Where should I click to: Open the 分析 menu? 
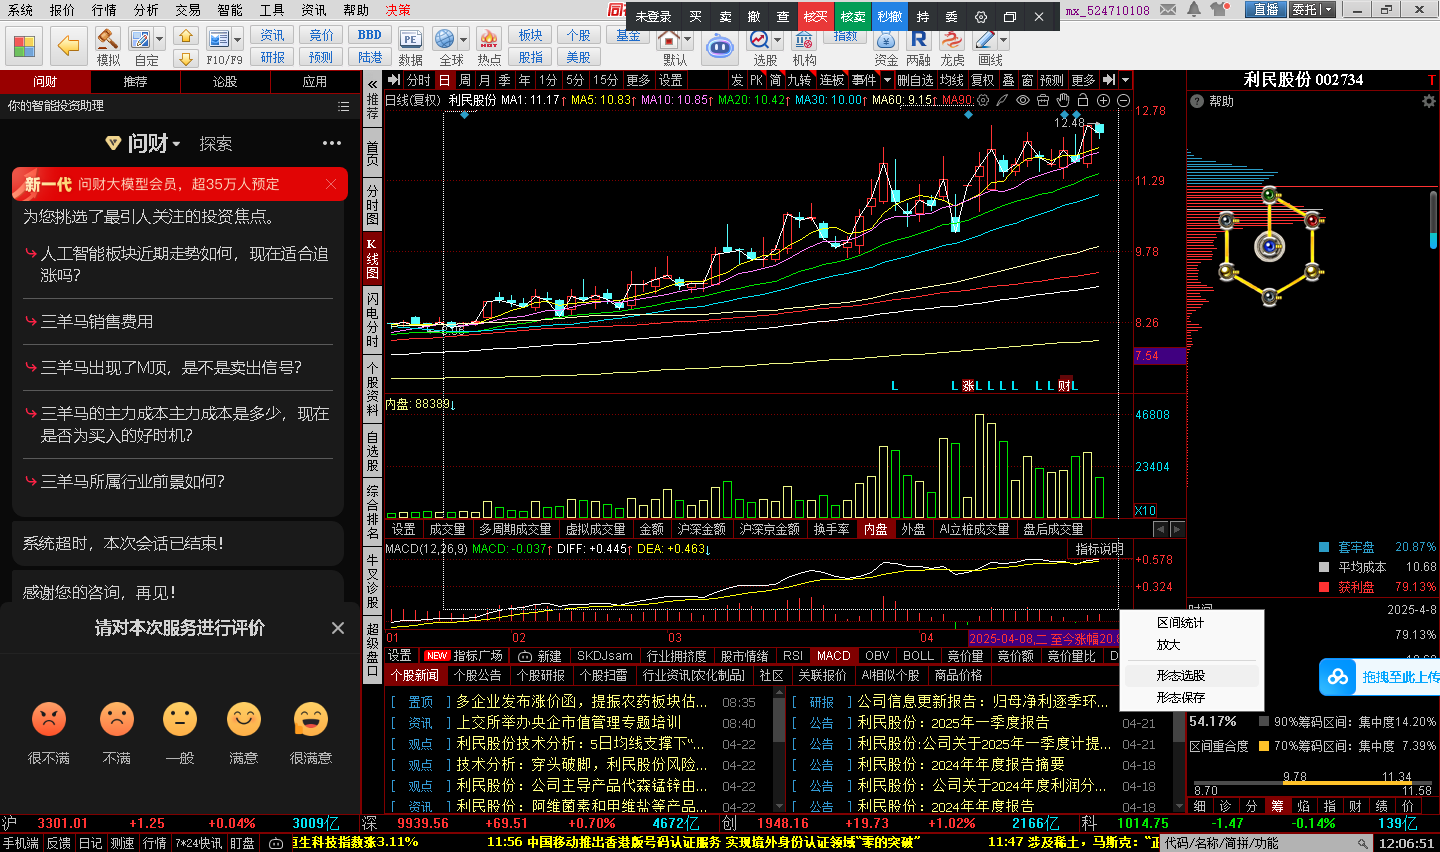[146, 10]
